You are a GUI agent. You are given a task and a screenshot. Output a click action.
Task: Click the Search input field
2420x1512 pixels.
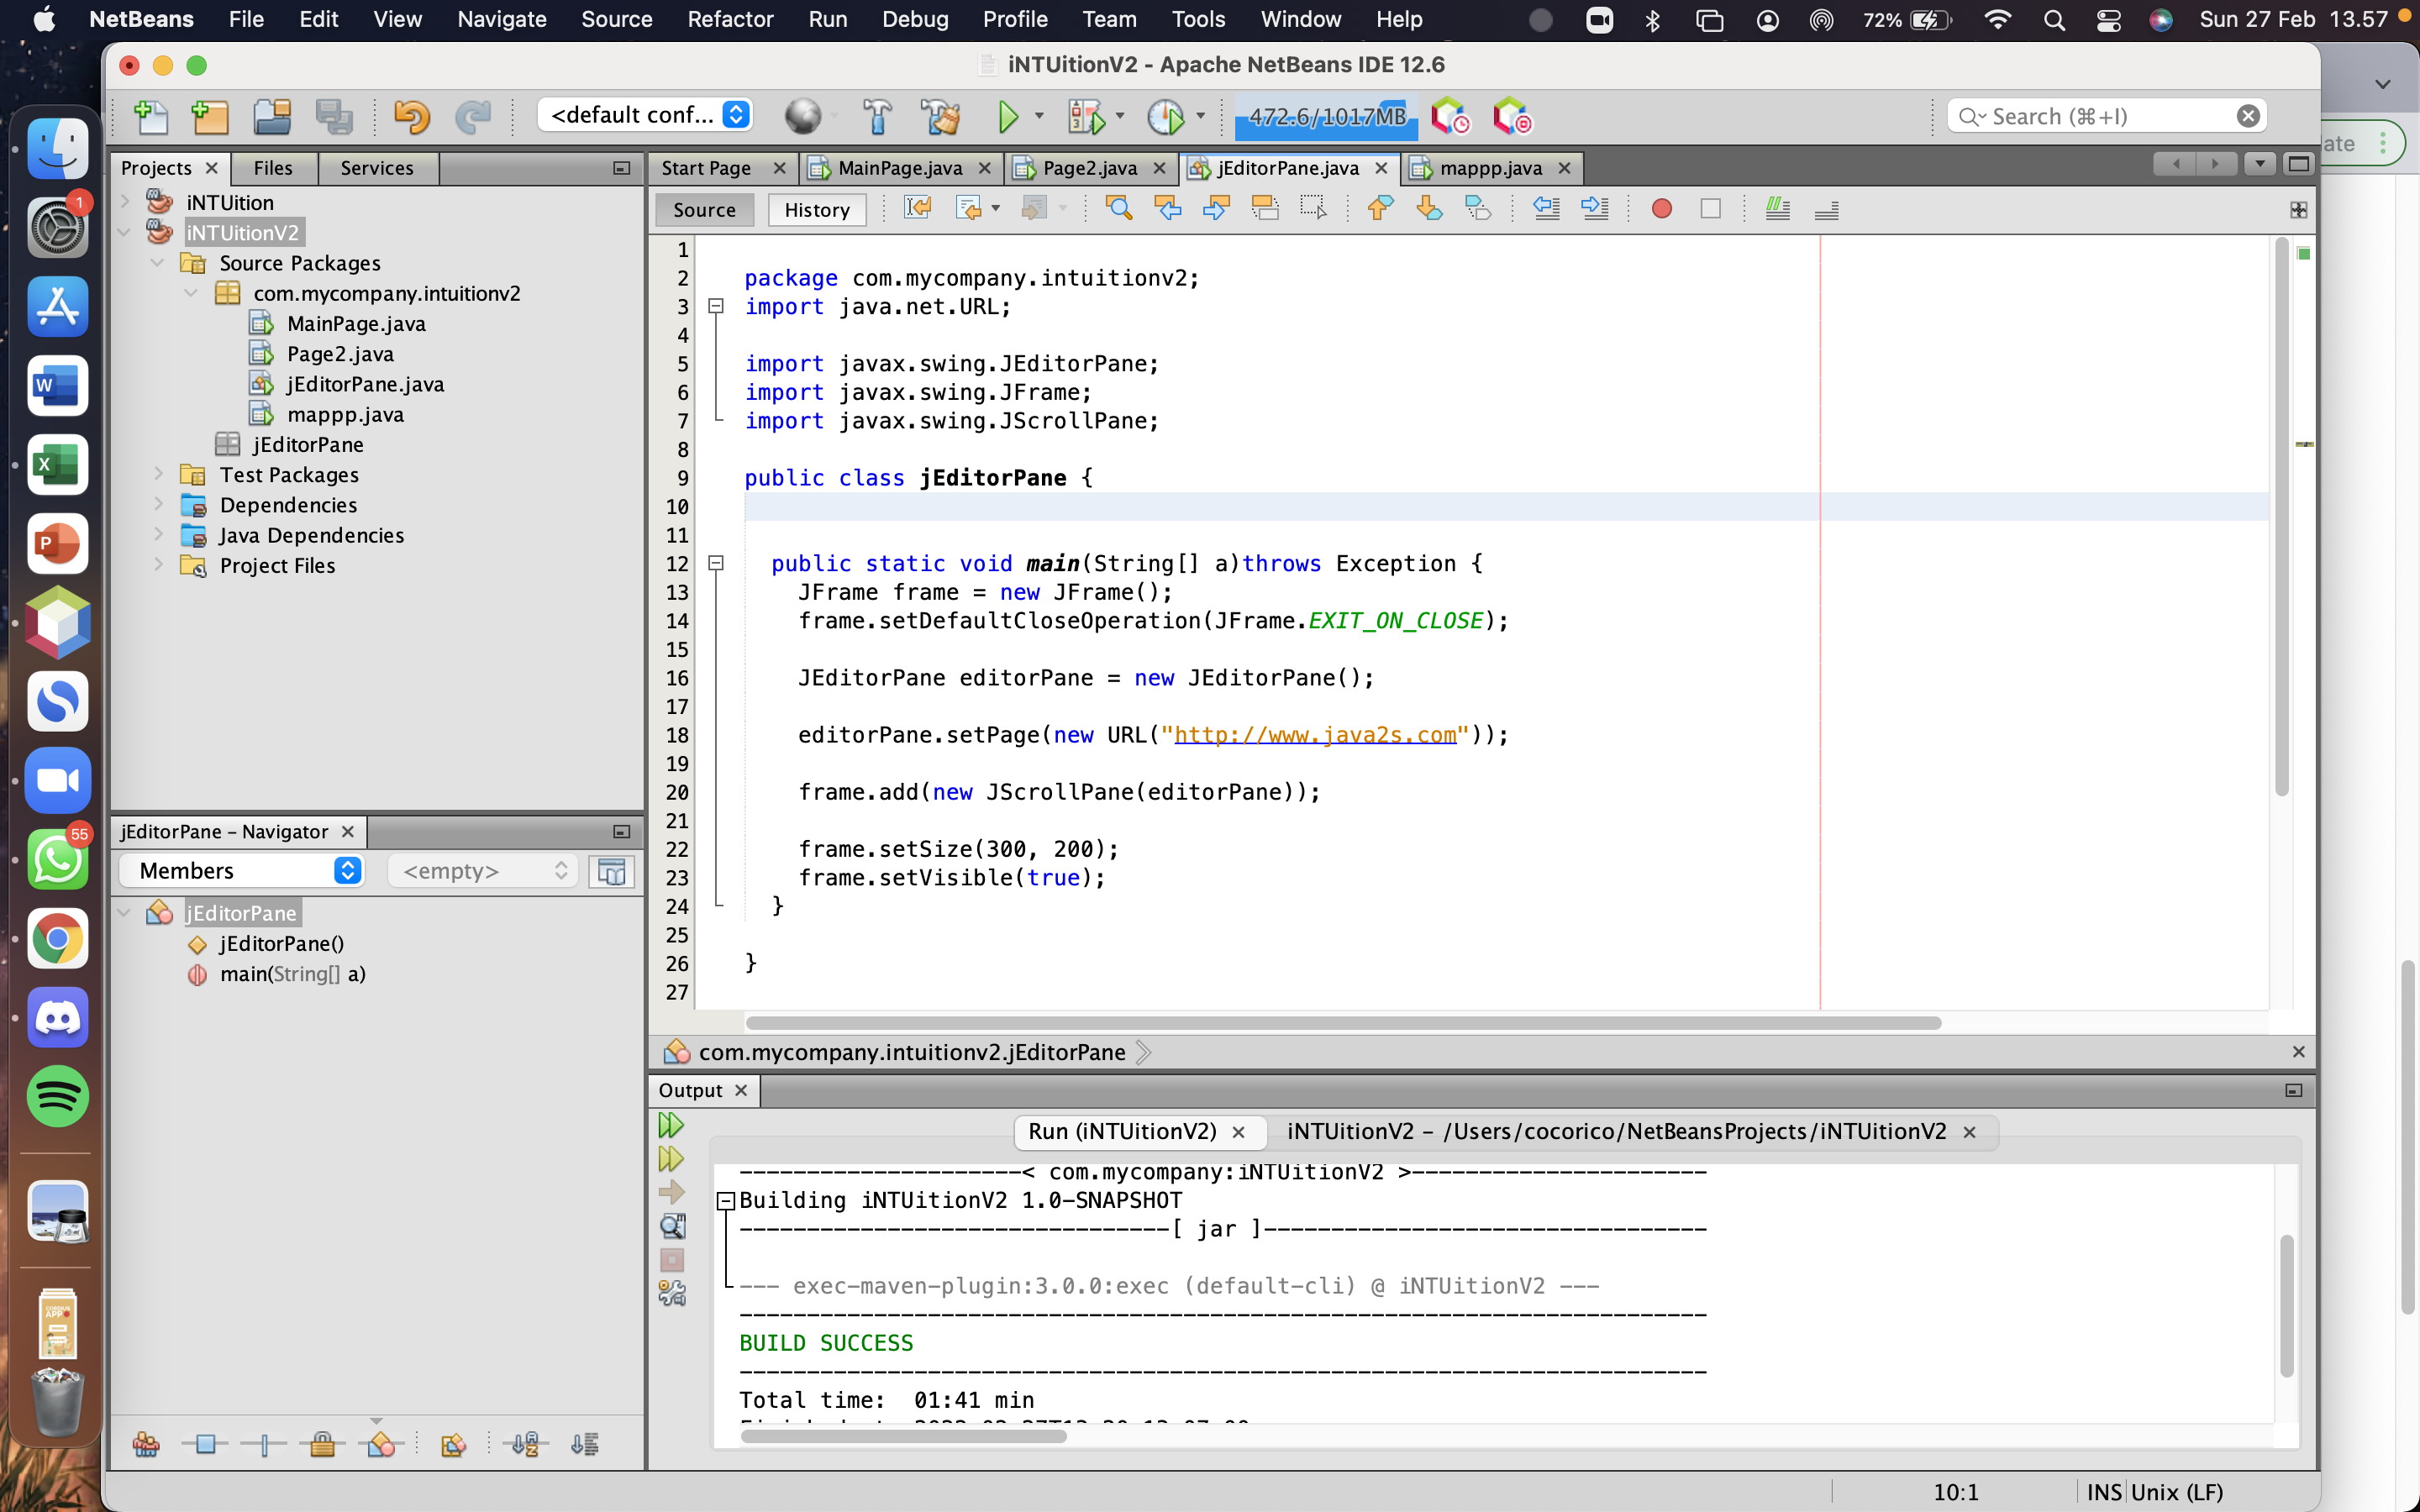coord(2105,116)
